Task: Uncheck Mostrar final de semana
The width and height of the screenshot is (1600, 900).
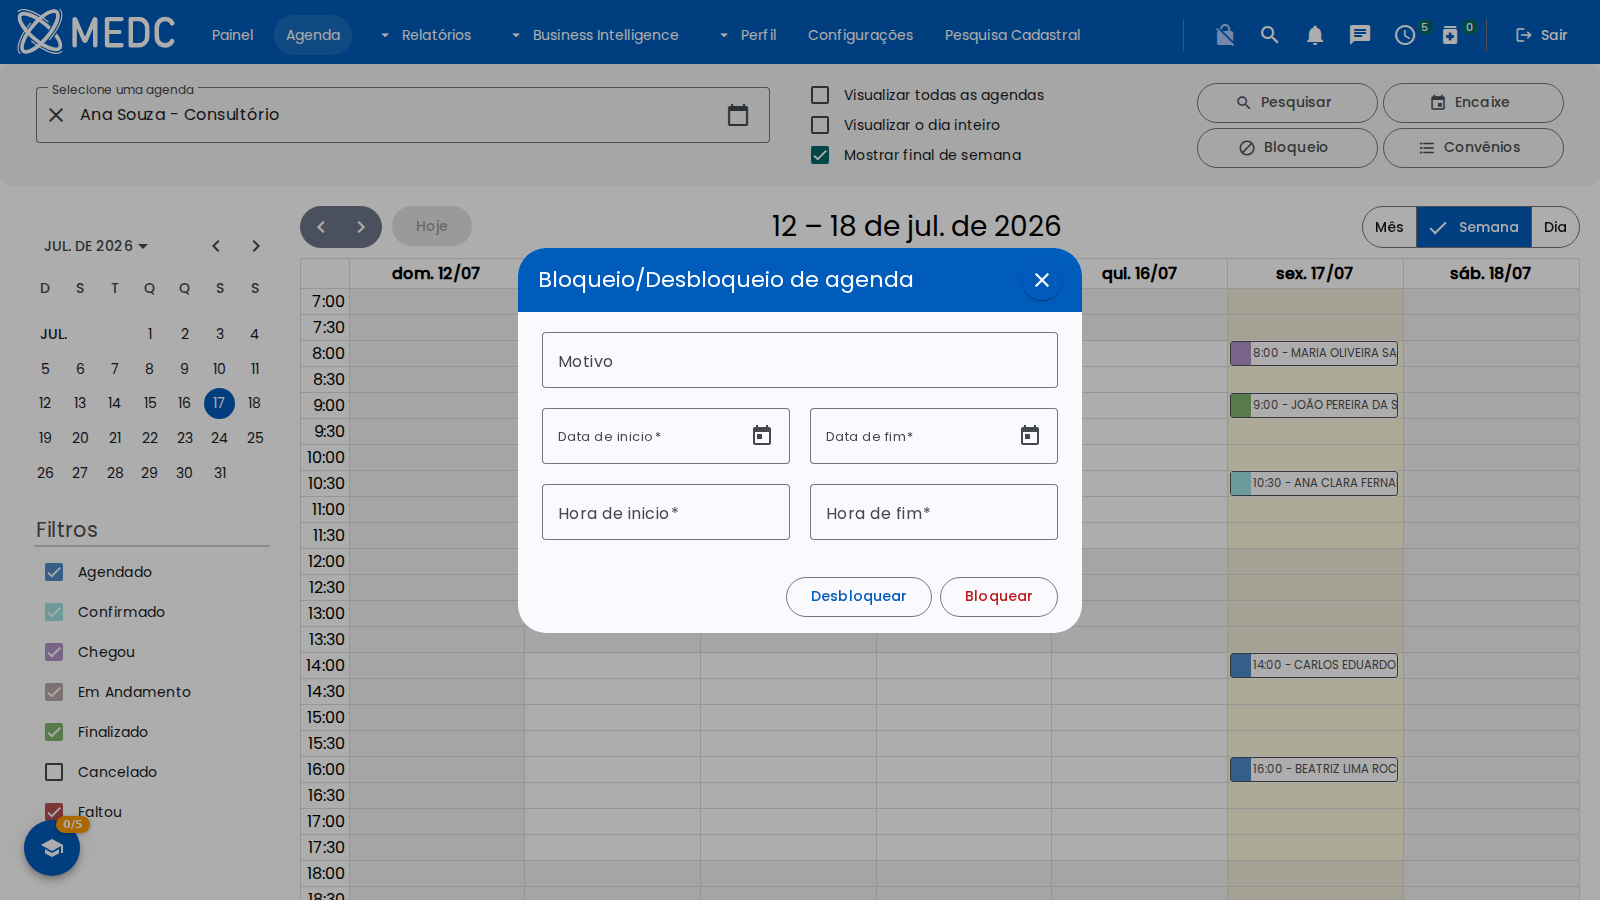Action: [x=820, y=155]
